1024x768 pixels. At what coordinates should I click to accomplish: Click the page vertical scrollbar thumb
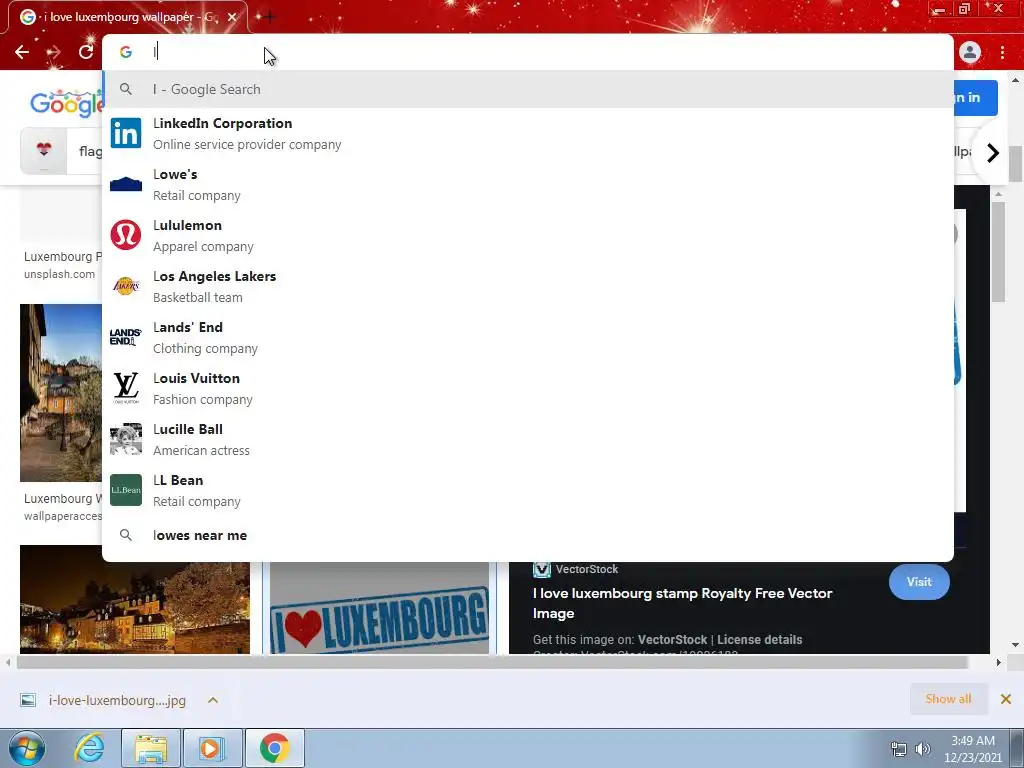click(x=1016, y=163)
